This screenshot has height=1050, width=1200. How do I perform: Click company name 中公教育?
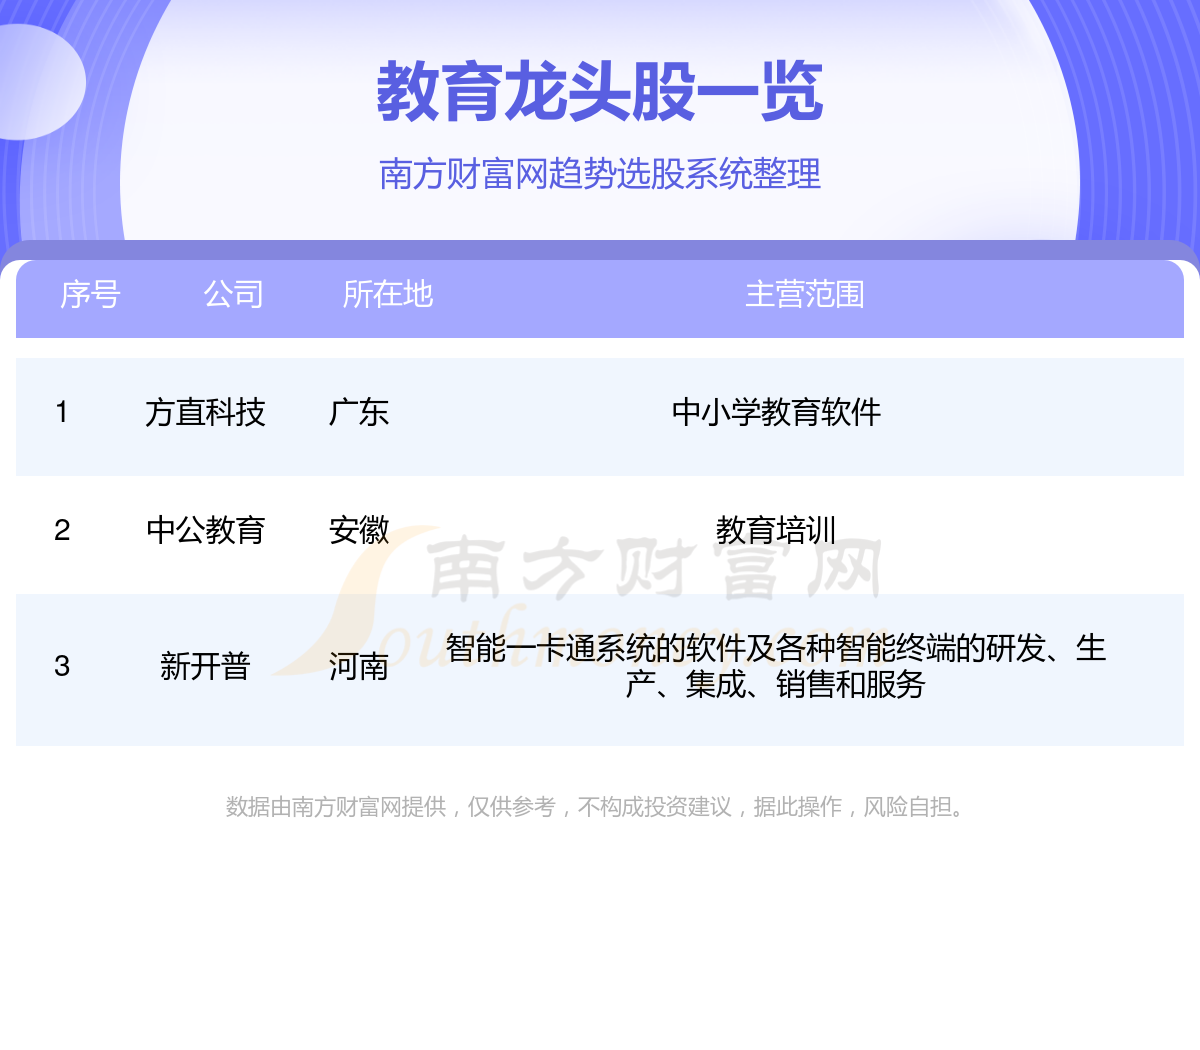(205, 530)
